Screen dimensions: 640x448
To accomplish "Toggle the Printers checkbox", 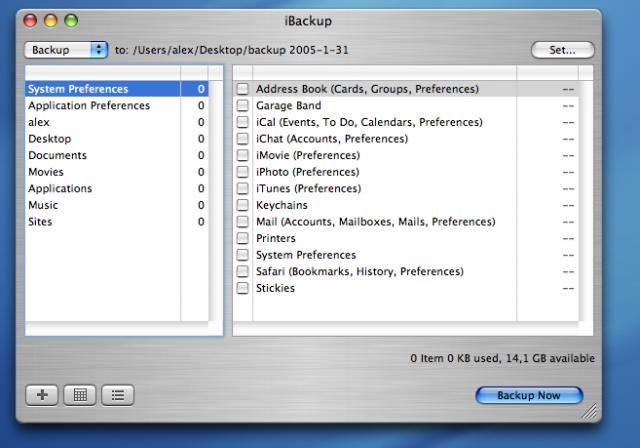I will click(x=242, y=238).
